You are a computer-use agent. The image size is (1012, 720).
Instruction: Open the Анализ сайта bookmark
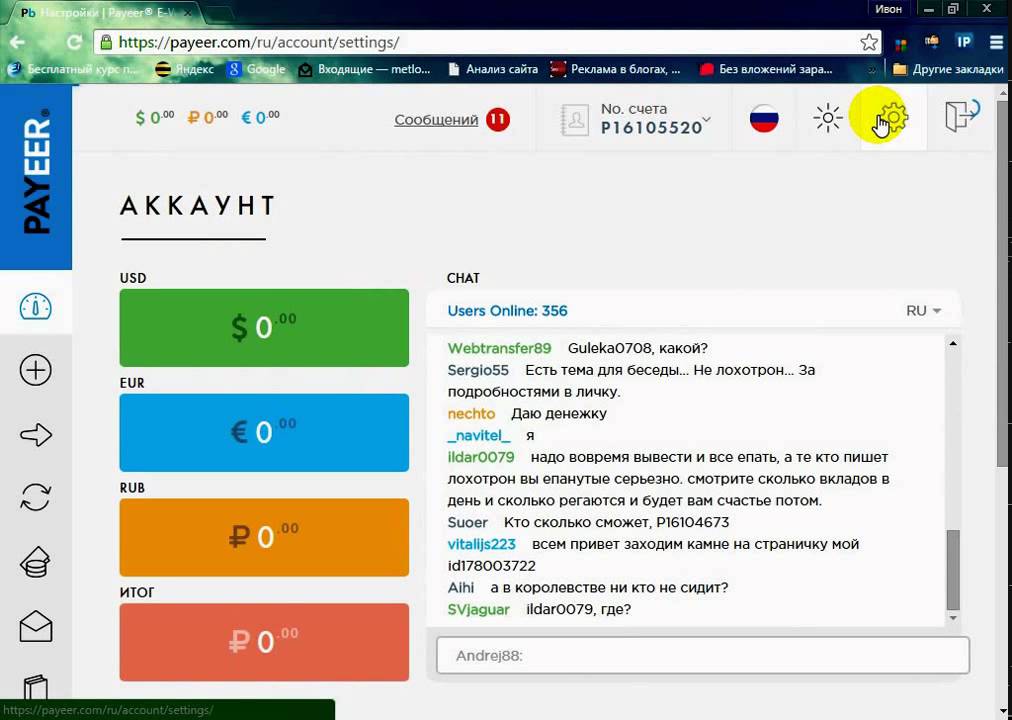(493, 69)
